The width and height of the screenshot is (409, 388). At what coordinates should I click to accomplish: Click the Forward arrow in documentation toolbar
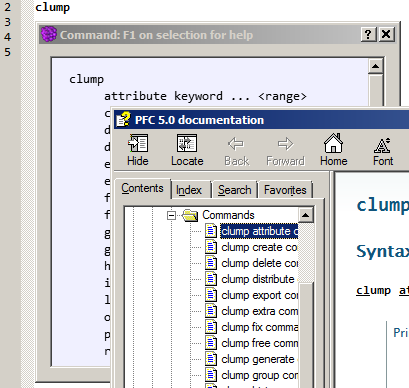[285, 150]
